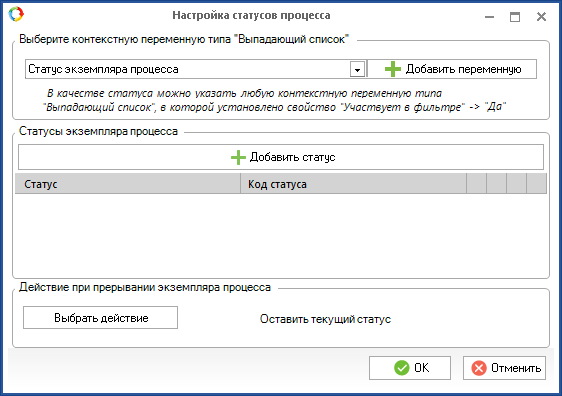562x396 pixels.
Task: Click the "Добавить статус" button
Action: pyautogui.click(x=281, y=157)
